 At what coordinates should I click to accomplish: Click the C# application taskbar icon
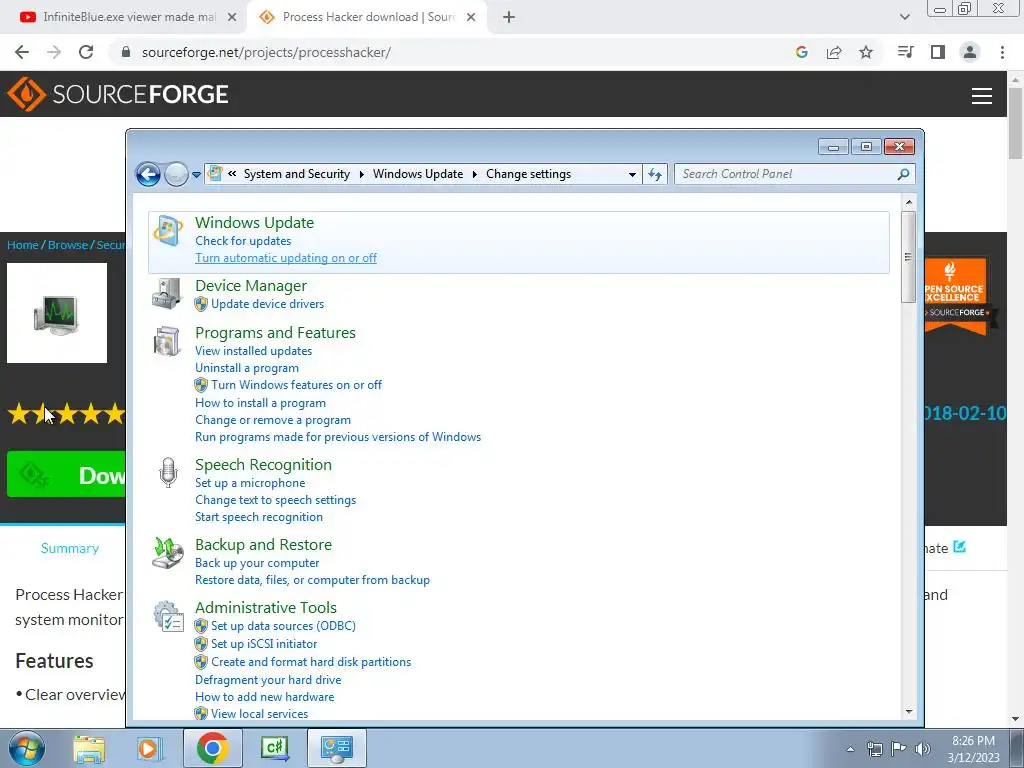coord(275,748)
